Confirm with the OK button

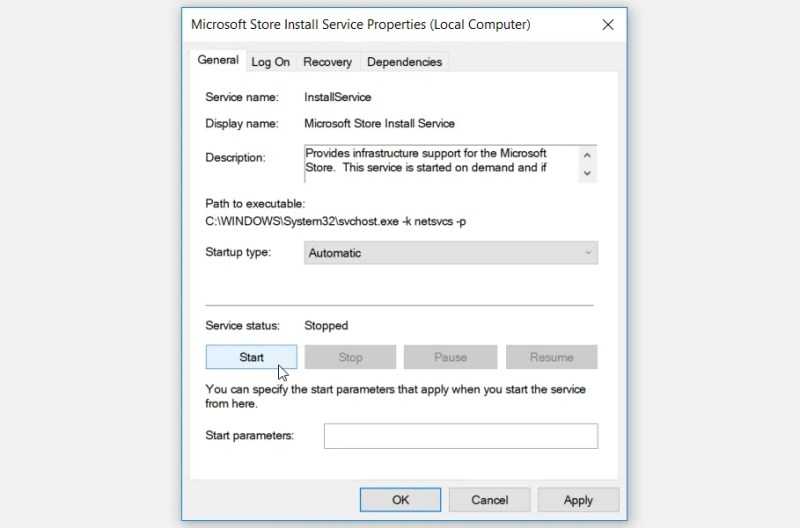tap(401, 500)
